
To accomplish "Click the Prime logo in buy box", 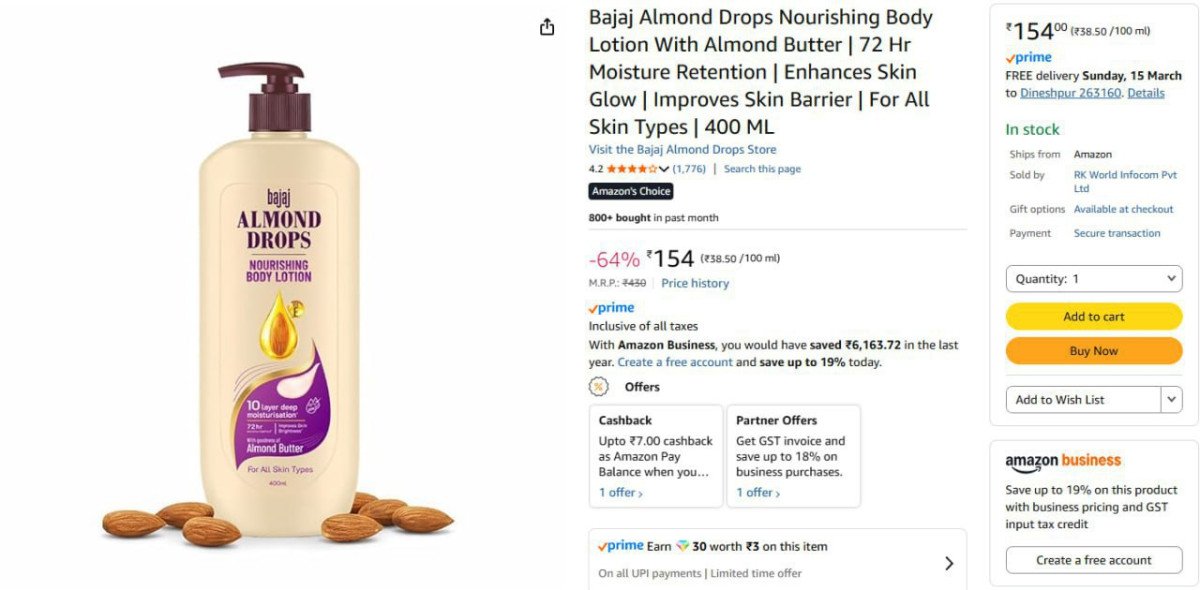I will (1028, 58).
